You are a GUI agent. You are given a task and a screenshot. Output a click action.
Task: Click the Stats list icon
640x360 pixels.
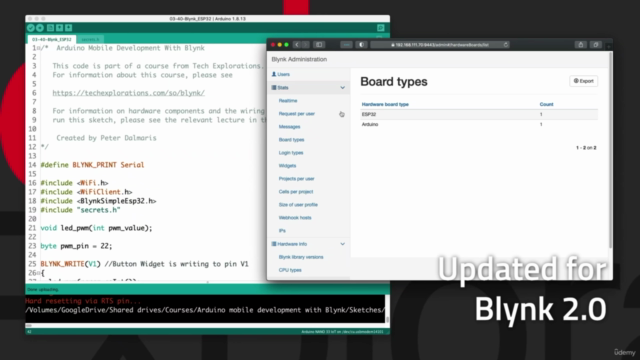coord(274,87)
